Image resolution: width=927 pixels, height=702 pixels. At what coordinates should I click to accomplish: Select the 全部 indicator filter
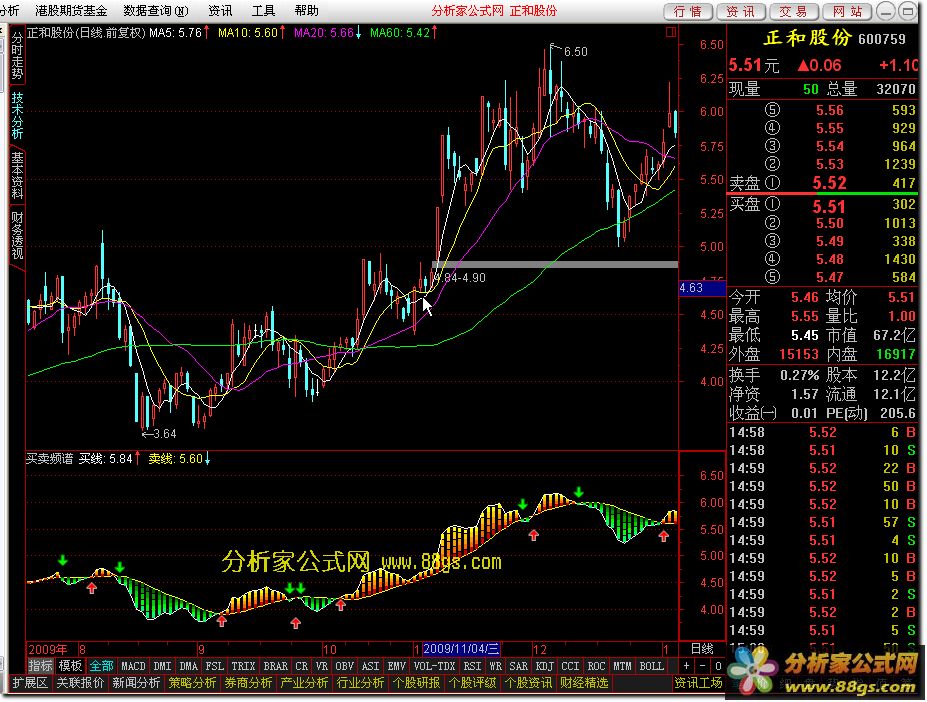[101, 666]
